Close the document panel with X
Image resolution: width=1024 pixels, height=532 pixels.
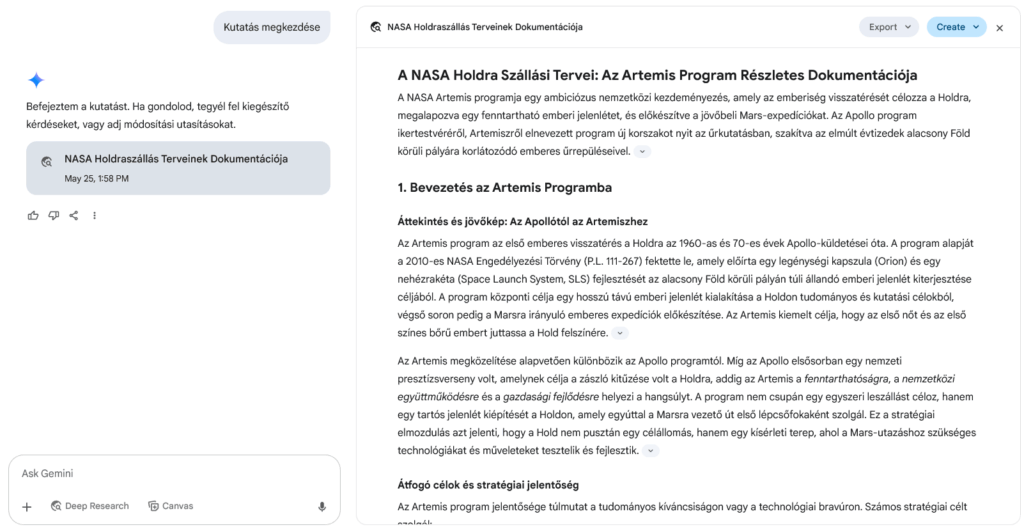[999, 27]
